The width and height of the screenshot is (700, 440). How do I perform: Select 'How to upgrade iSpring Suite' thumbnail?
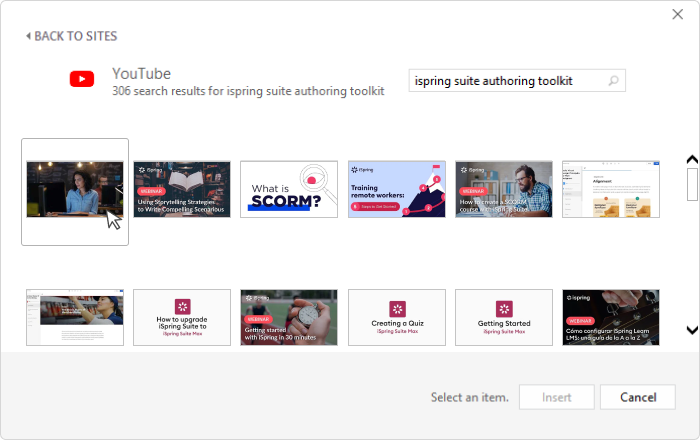pos(182,317)
